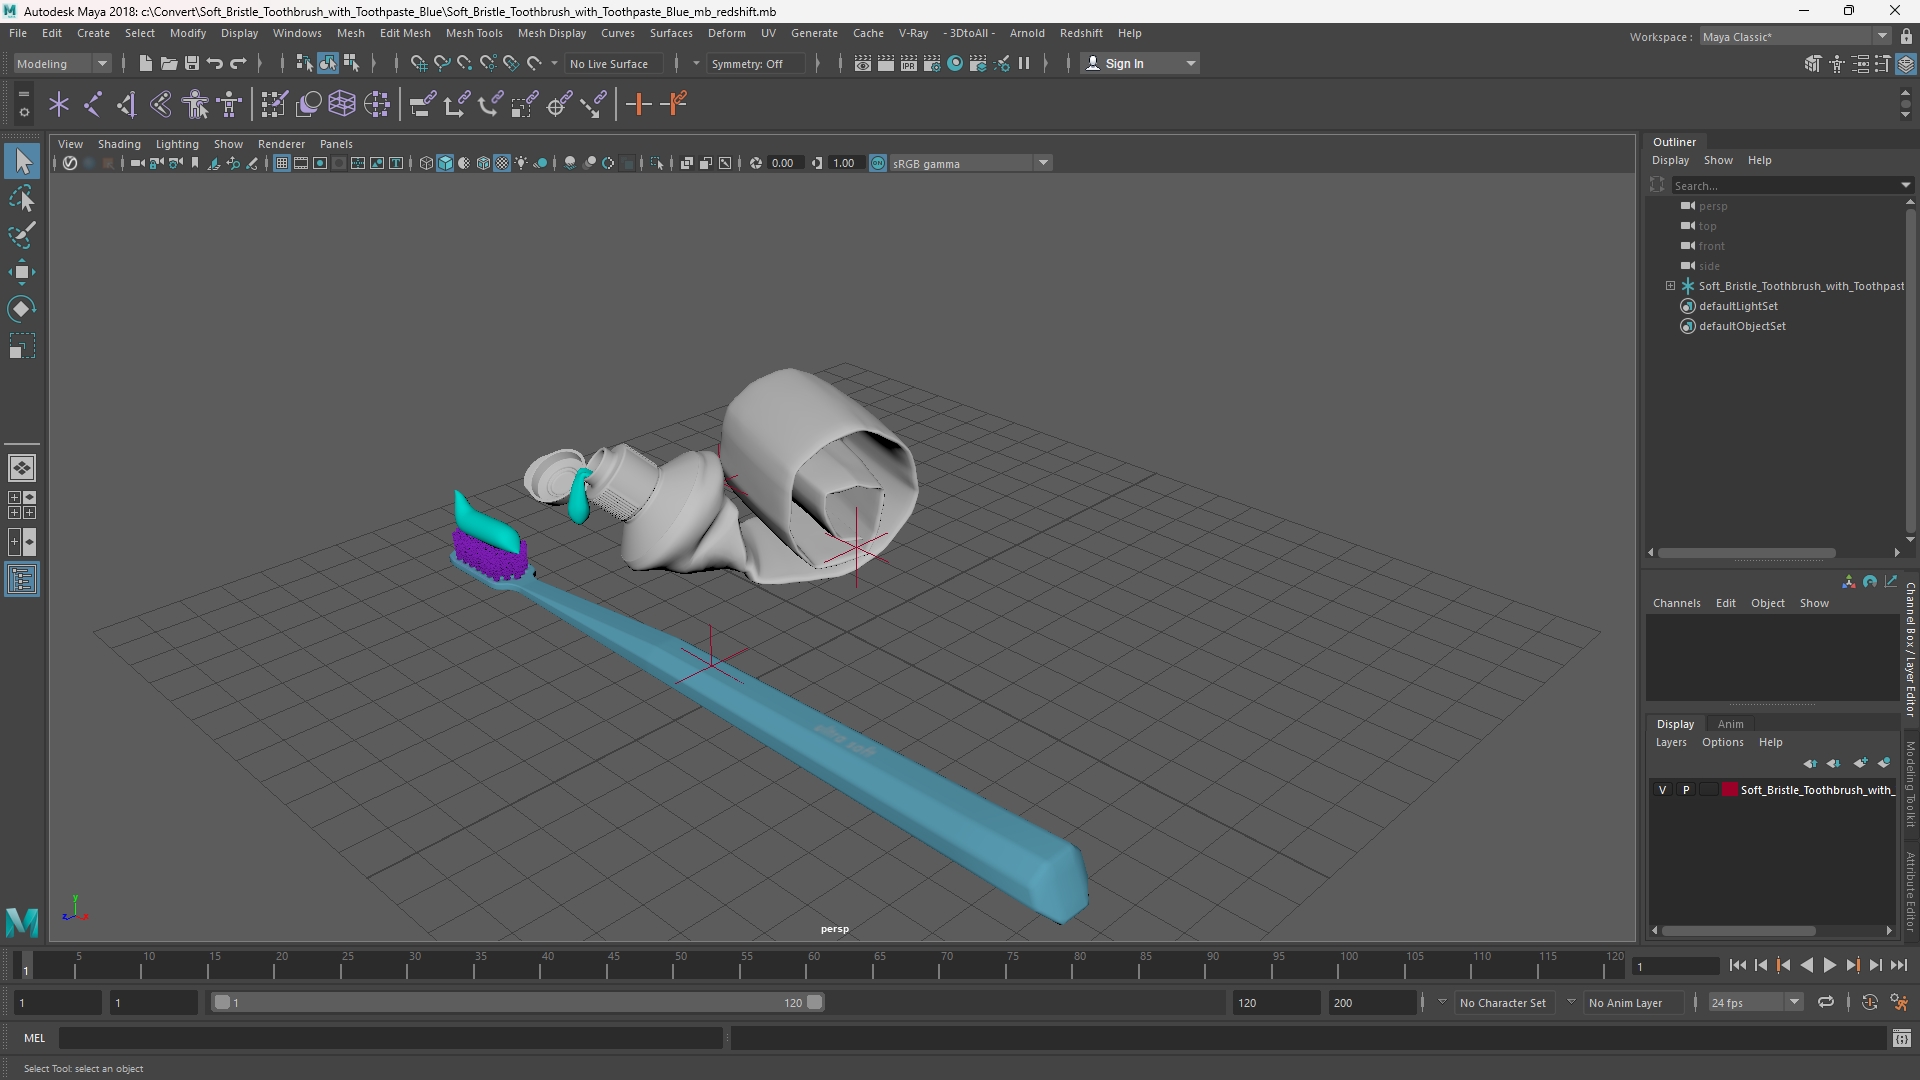Open the IPR render button
The height and width of the screenshot is (1080, 1920).
(x=909, y=63)
